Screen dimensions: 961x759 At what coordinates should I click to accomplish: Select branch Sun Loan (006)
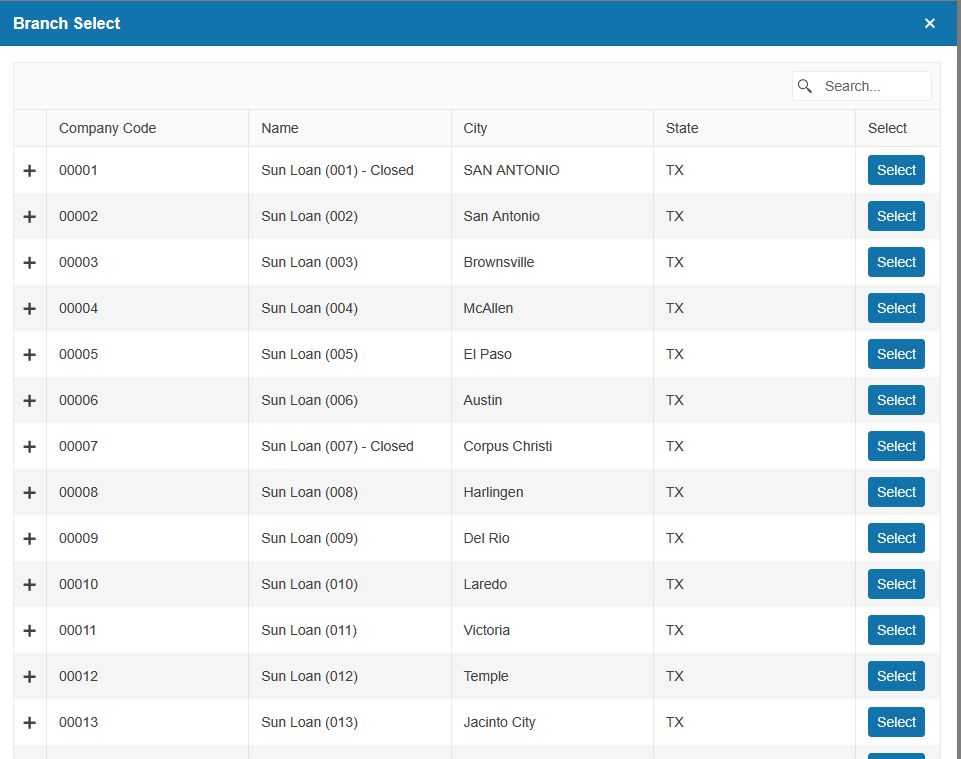pos(896,400)
